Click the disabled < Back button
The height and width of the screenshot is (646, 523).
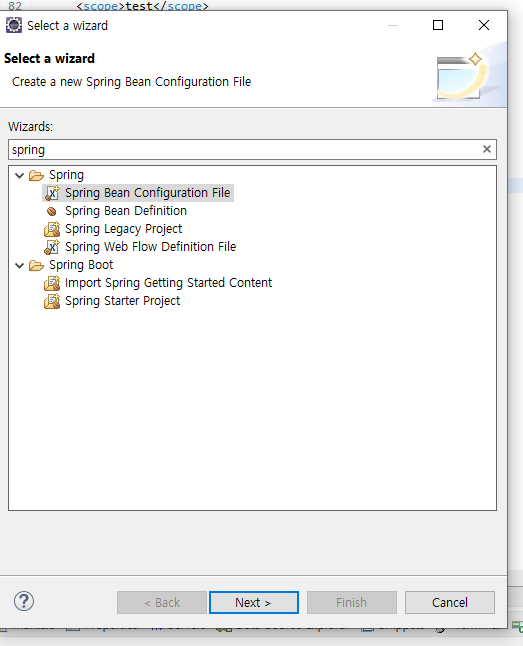click(162, 602)
